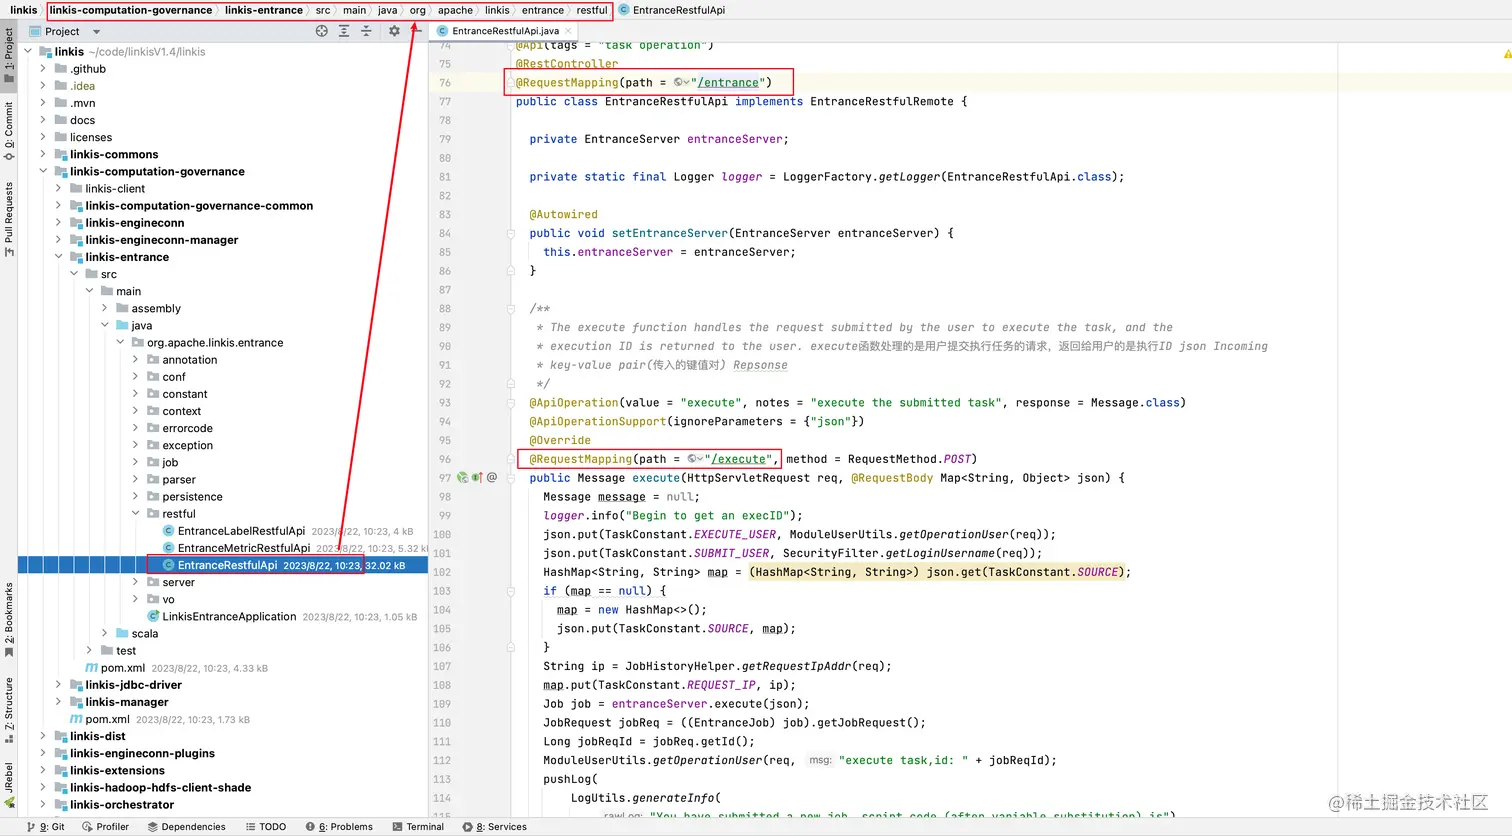
Task: Close the EntranceRestfulApi.java editor tab
Action: coord(570,31)
